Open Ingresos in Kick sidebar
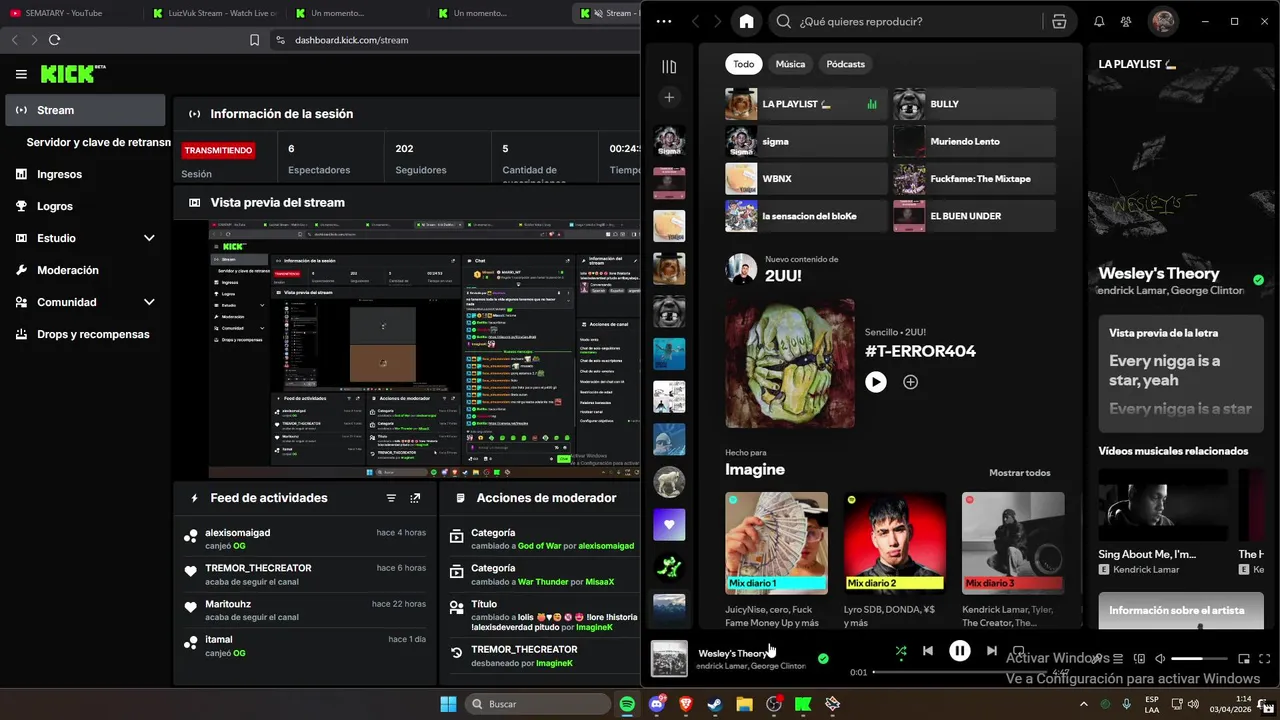The height and width of the screenshot is (720, 1280). pyautogui.click(x=85, y=174)
